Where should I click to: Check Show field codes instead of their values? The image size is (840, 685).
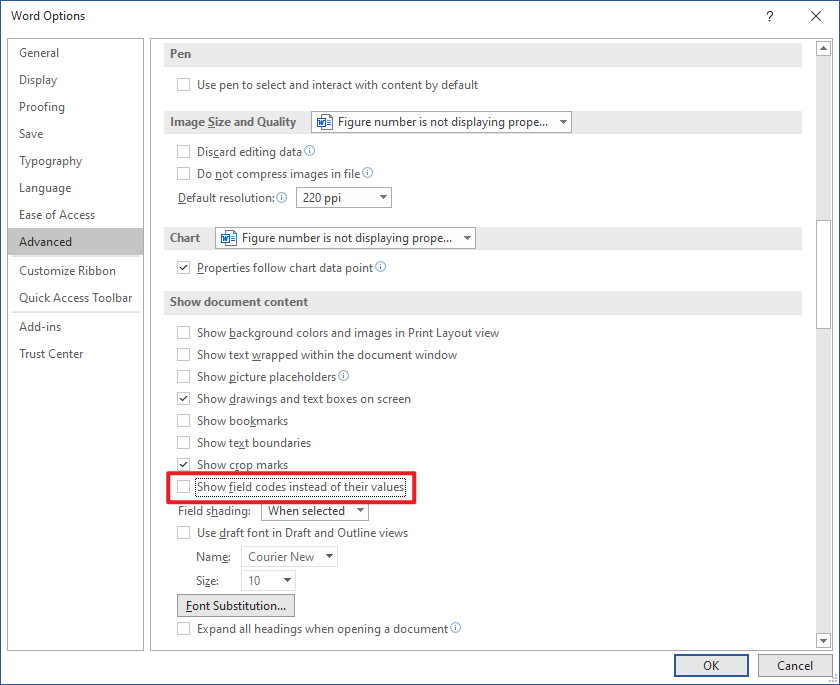point(183,486)
